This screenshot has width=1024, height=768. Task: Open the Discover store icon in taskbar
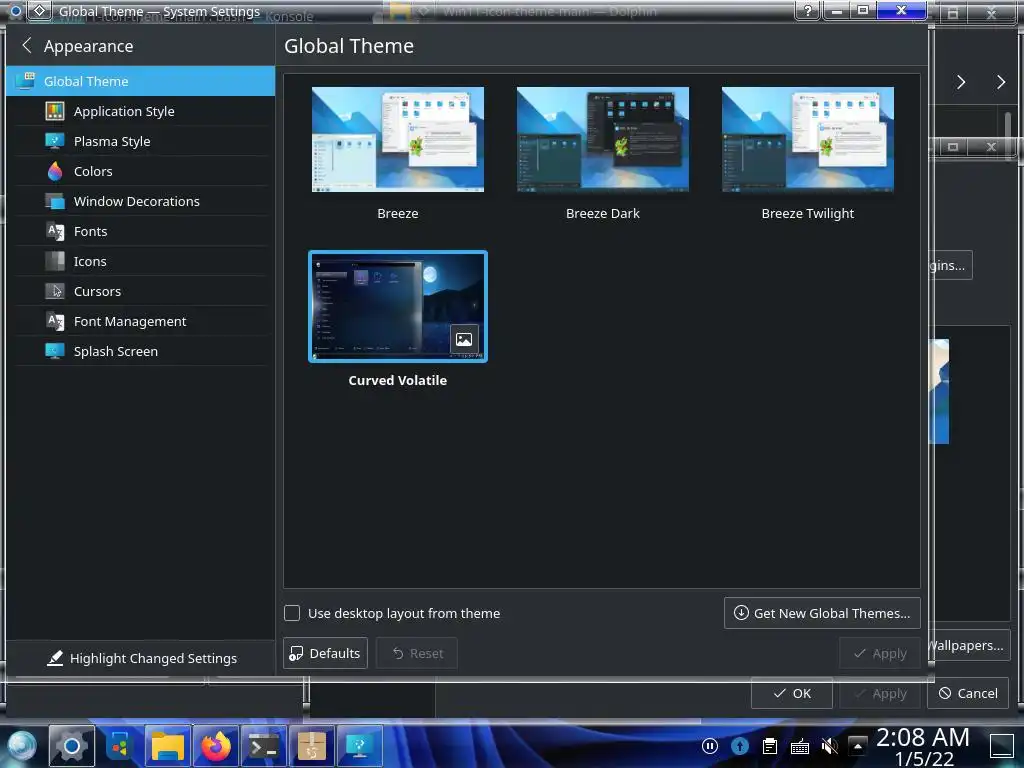tap(120, 746)
